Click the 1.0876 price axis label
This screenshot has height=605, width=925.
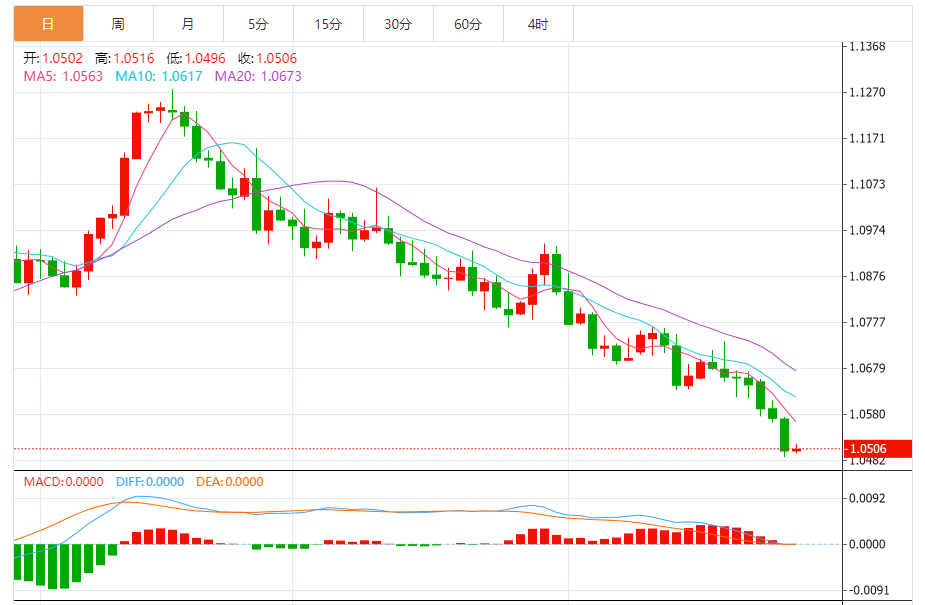(867, 276)
